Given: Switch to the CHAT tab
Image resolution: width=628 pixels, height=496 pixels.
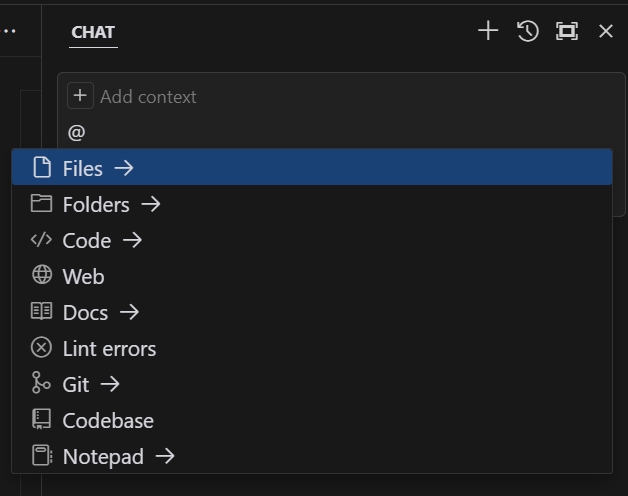Looking at the screenshot, I should pos(93,32).
